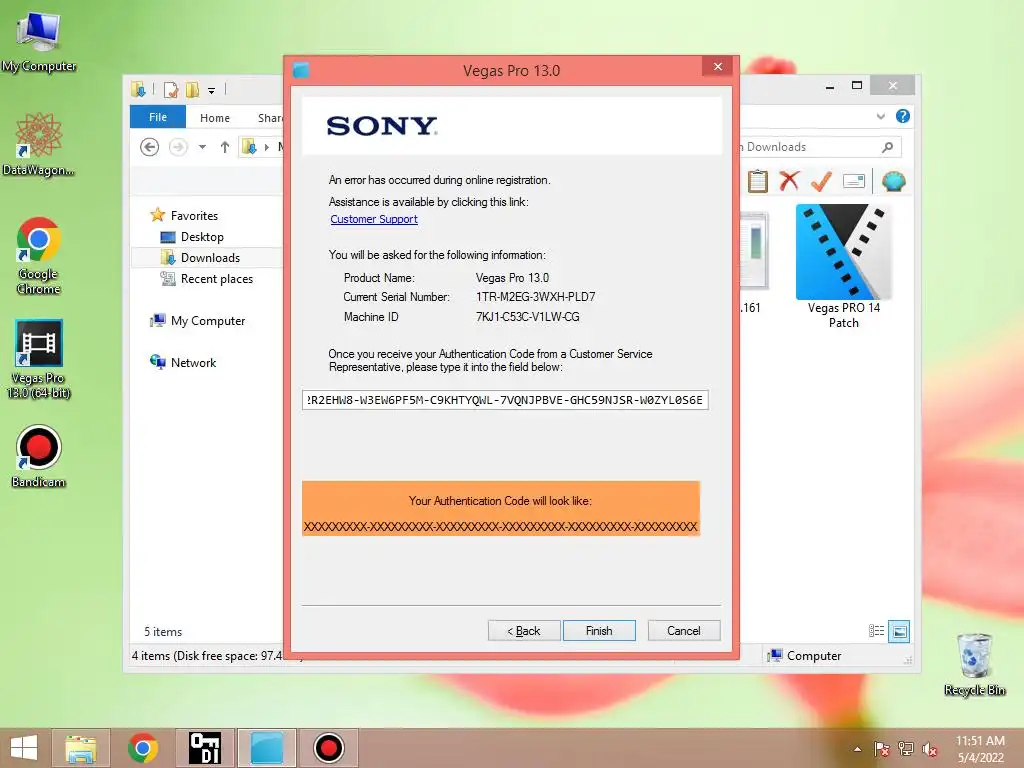Viewport: 1024px width, 768px height.
Task: Click the Finish button in registration dialog
Action: pyautogui.click(x=599, y=631)
